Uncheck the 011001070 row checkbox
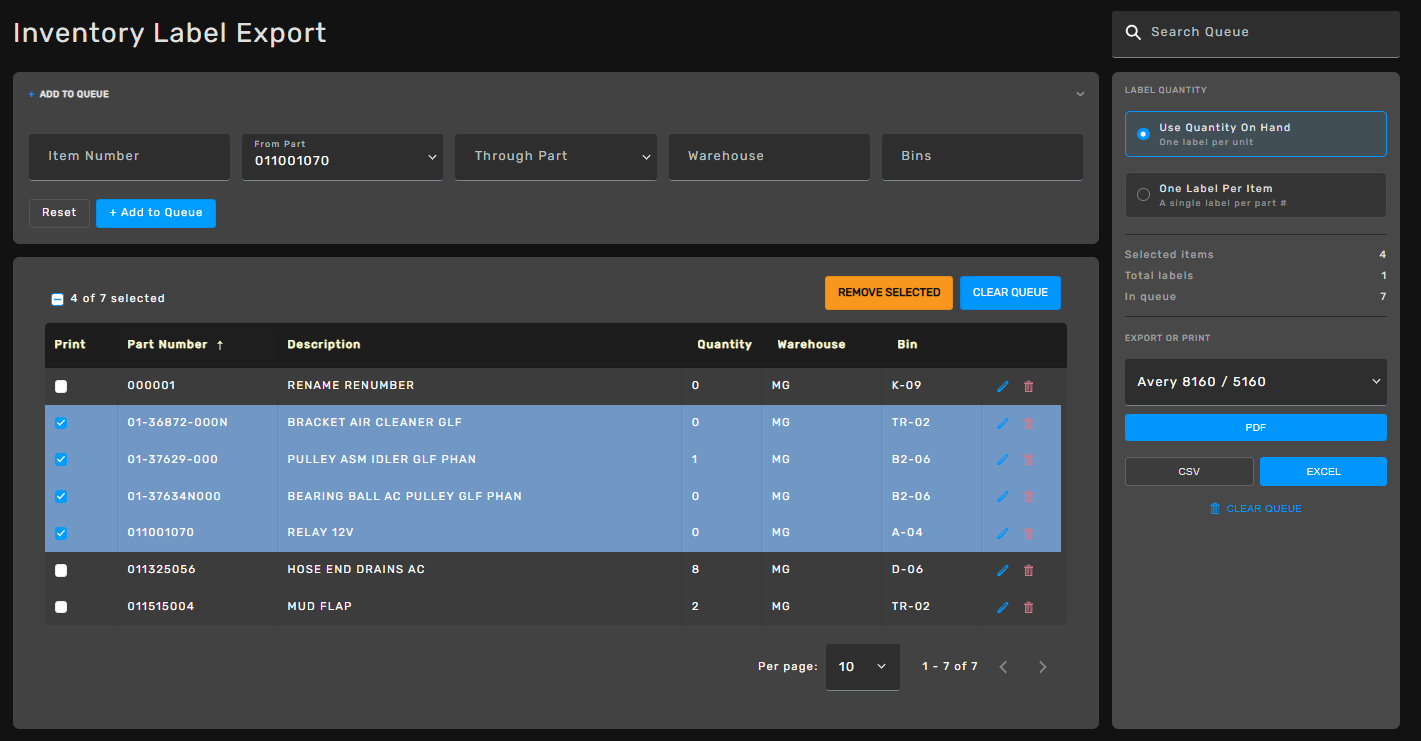 pos(61,533)
